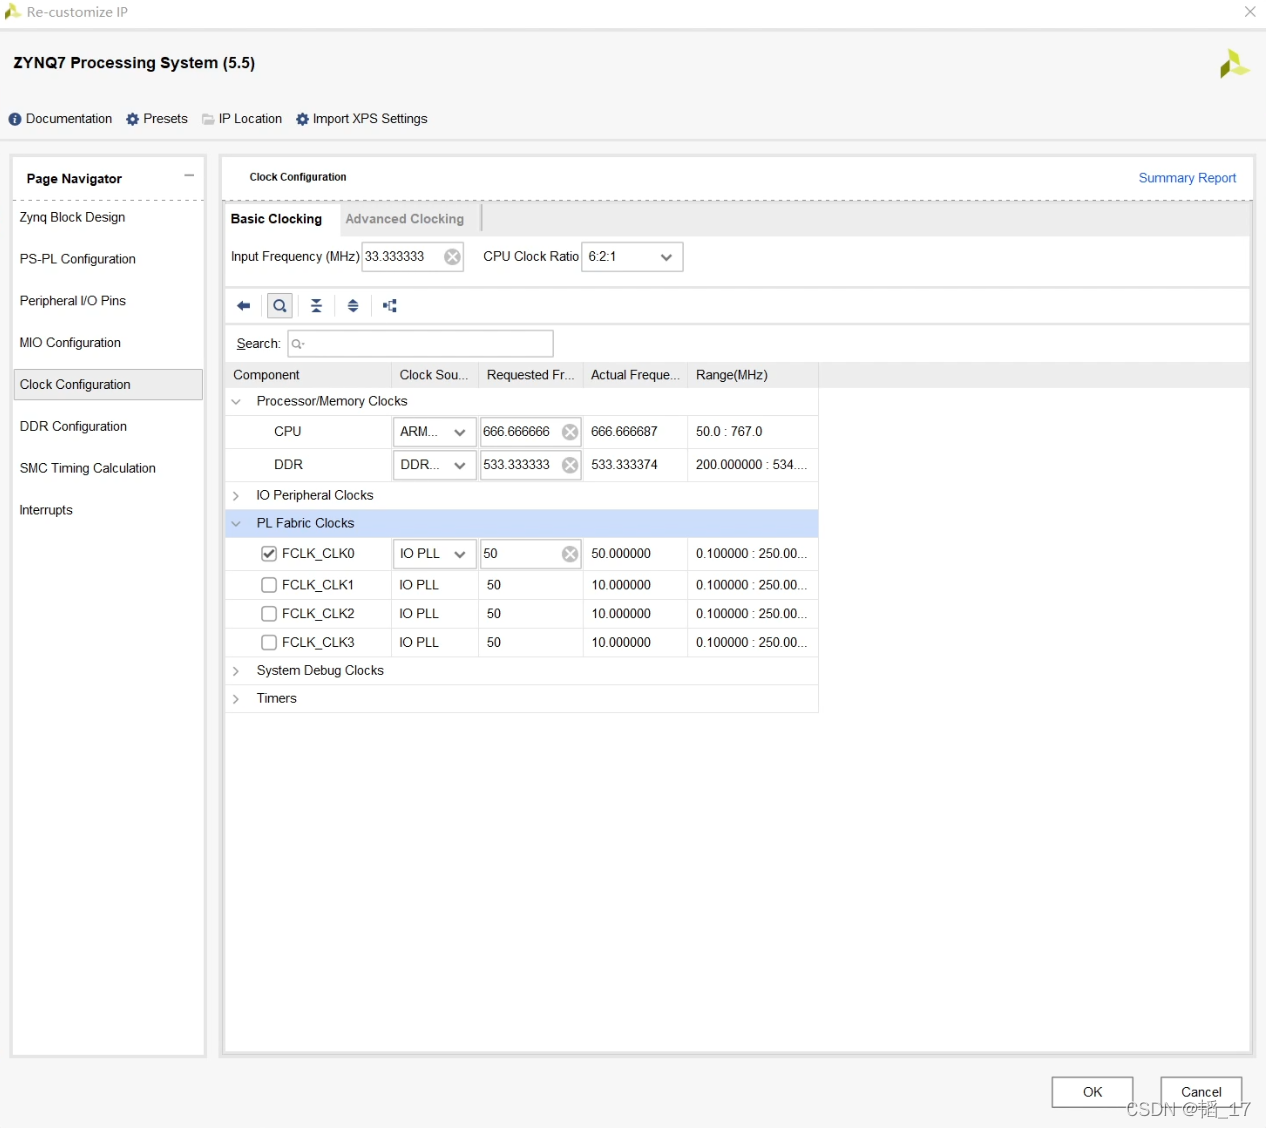1266x1128 pixels.
Task: Open IP Location folder option
Action: 242,119
